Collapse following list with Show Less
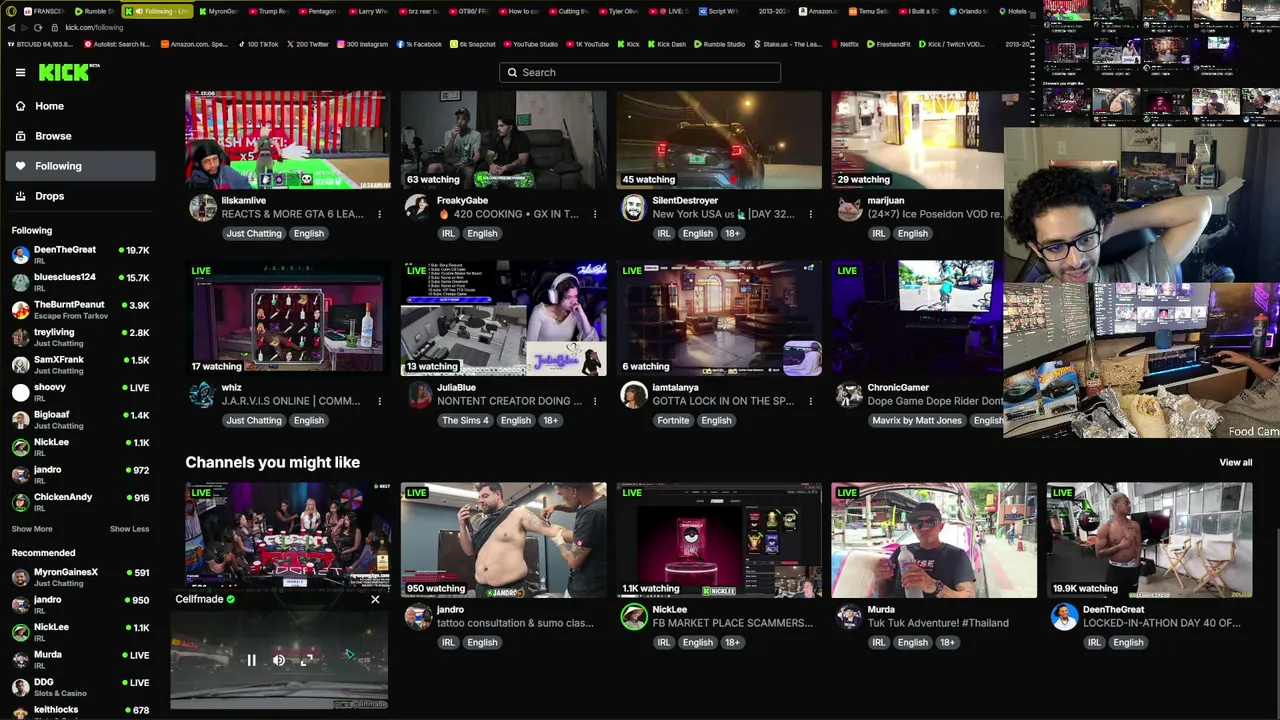Screen dimensions: 1280x720 click(129, 529)
